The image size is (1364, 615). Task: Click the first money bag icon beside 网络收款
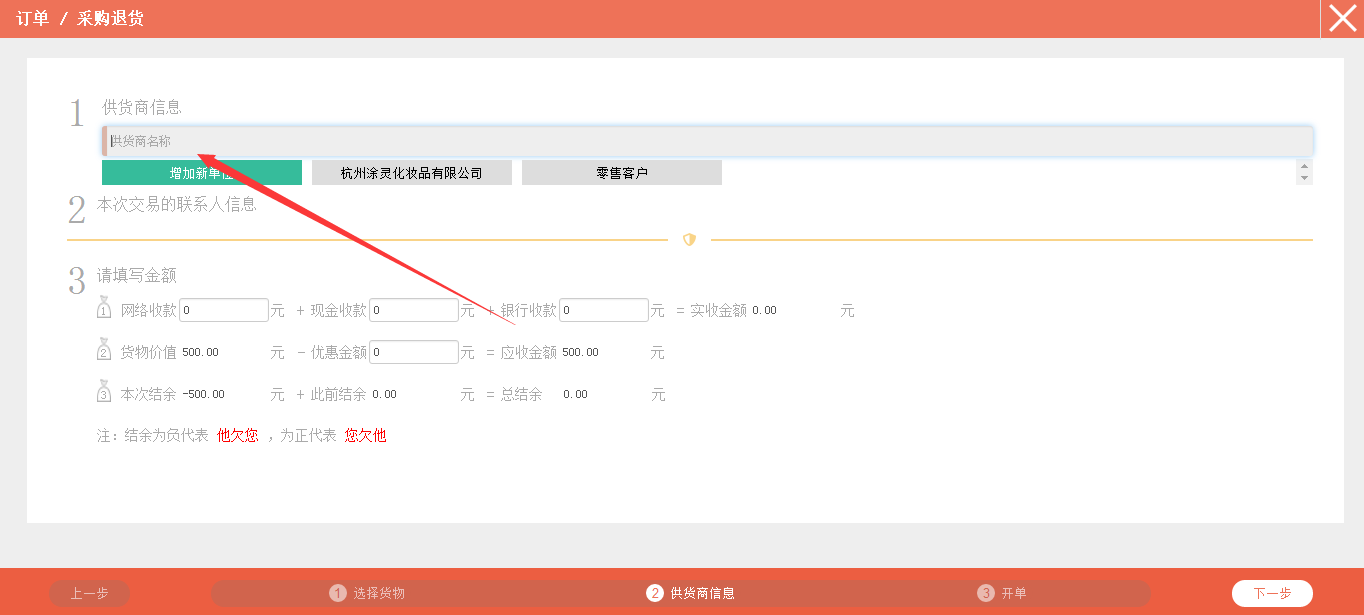coord(104,307)
